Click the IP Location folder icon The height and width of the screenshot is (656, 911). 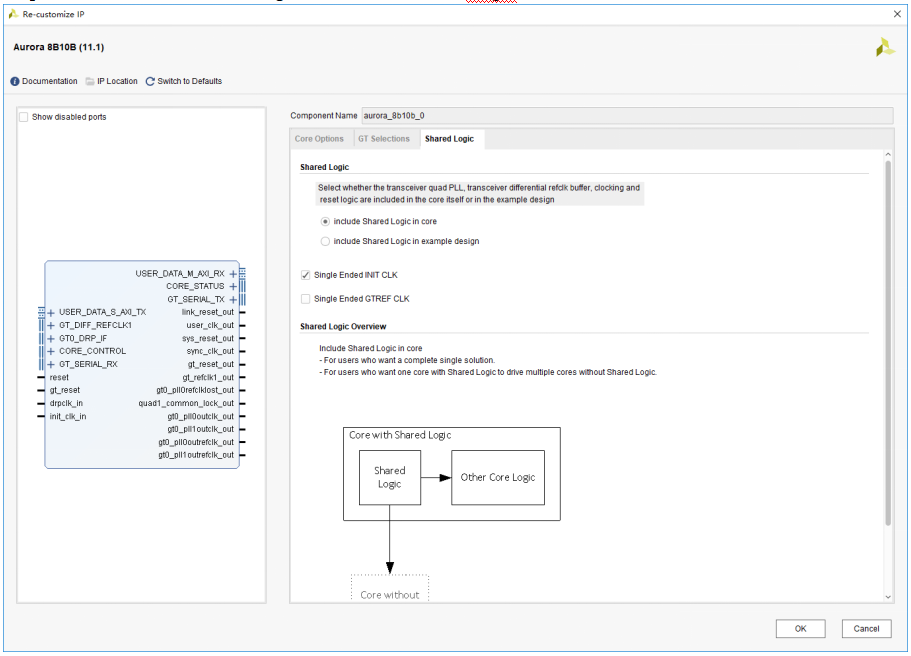pyautogui.click(x=90, y=81)
